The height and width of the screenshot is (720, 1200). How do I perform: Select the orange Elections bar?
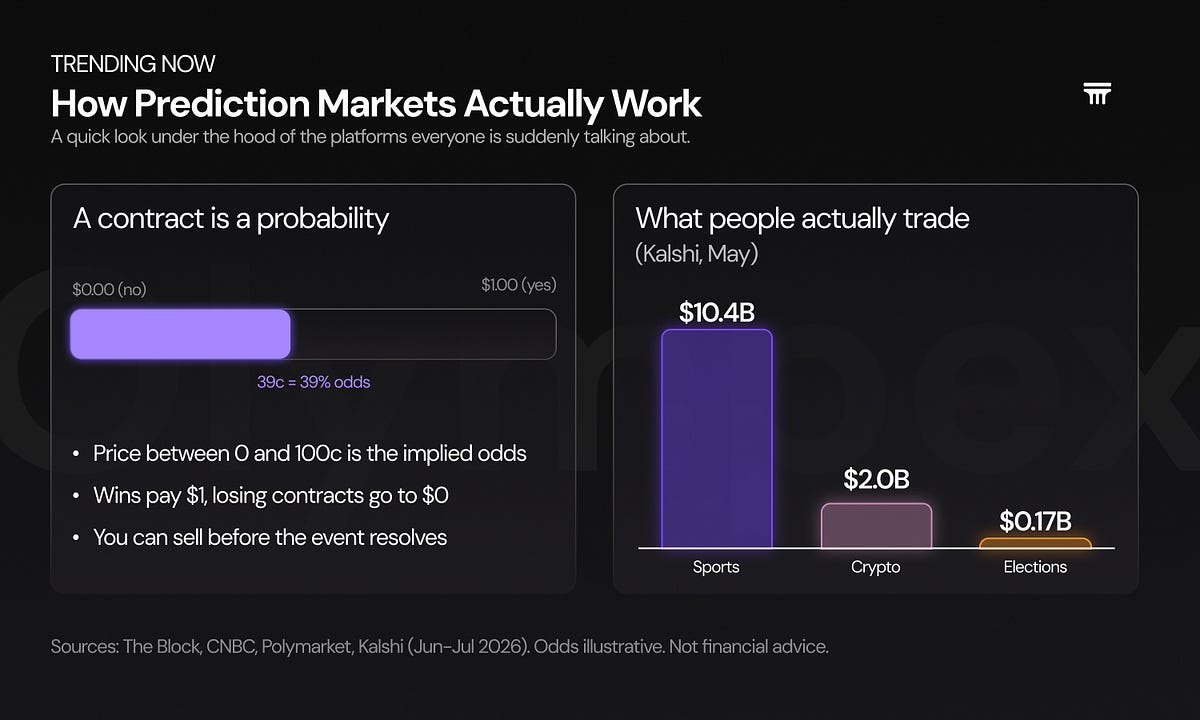(1035, 544)
